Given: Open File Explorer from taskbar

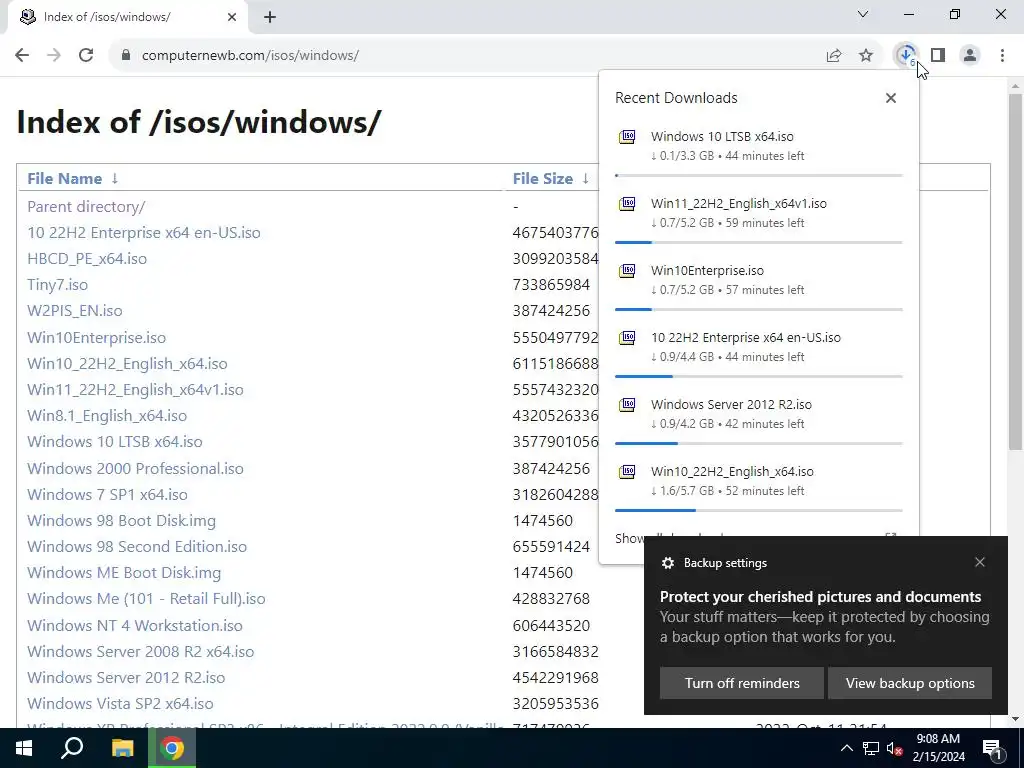Looking at the screenshot, I should pos(122,748).
